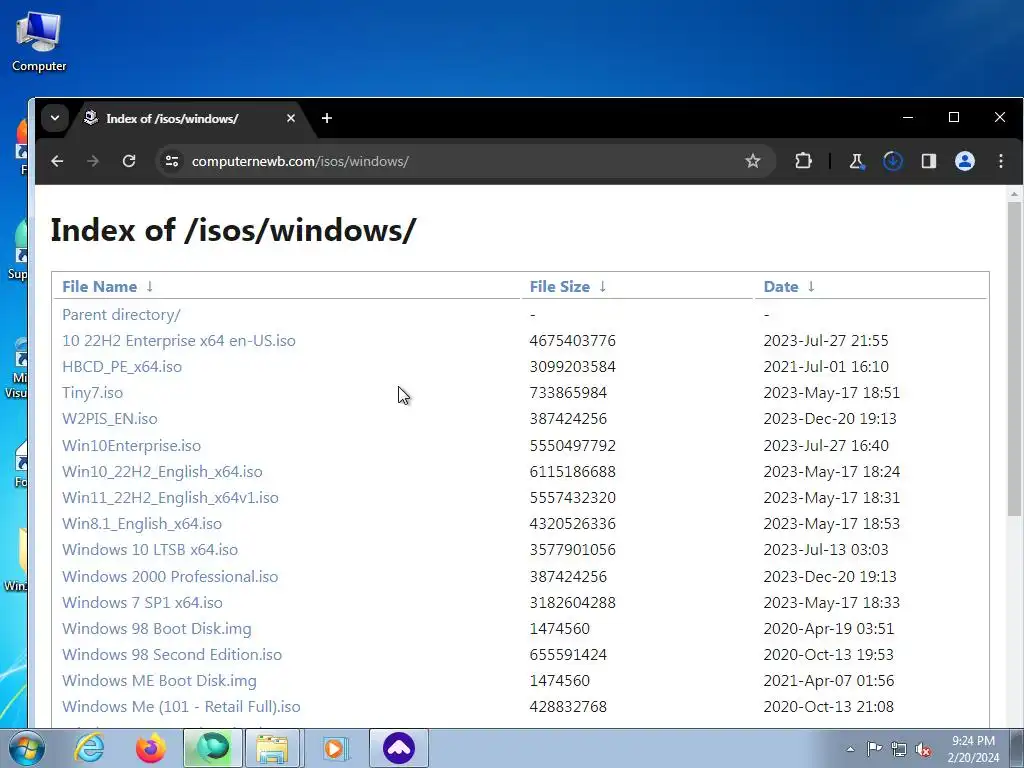Sort the list by File Size
Viewport: 1024px width, 768px height.
560,287
